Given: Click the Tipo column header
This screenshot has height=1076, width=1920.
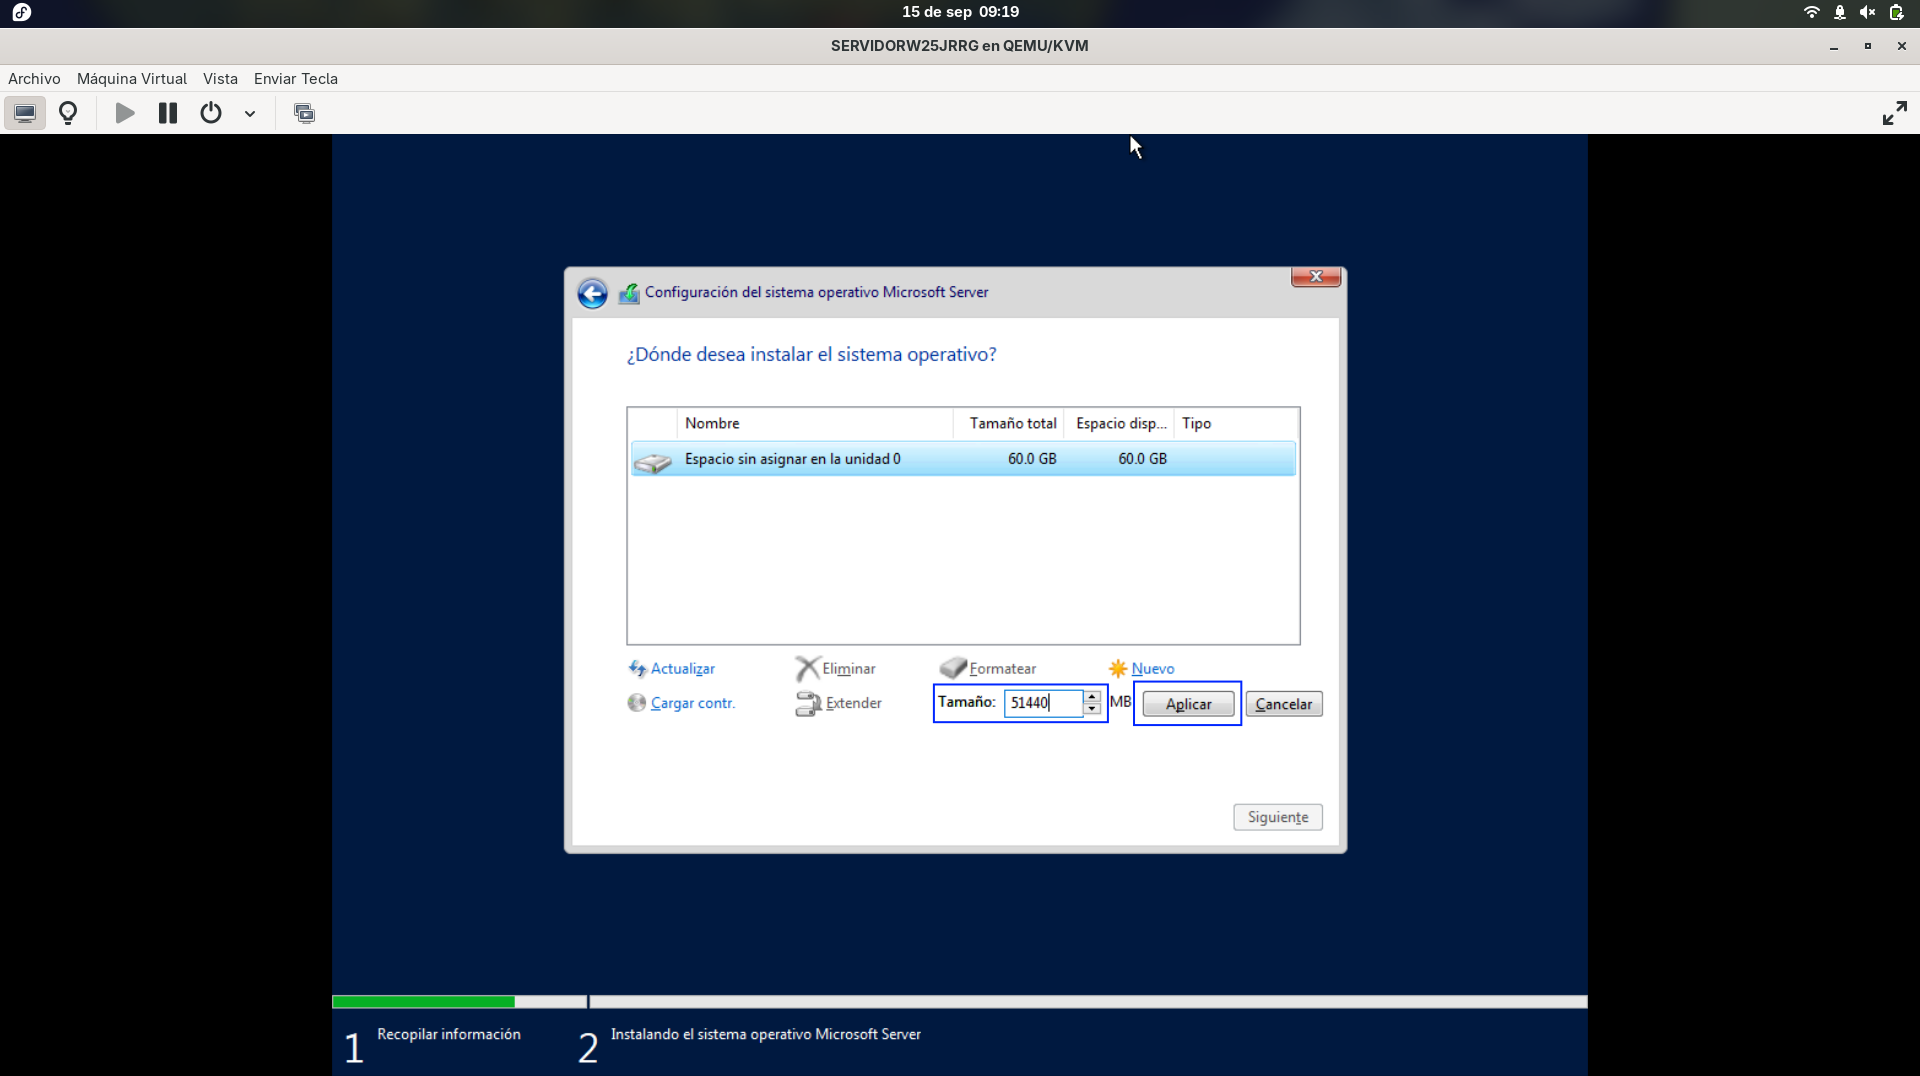Looking at the screenshot, I should pos(1236,423).
